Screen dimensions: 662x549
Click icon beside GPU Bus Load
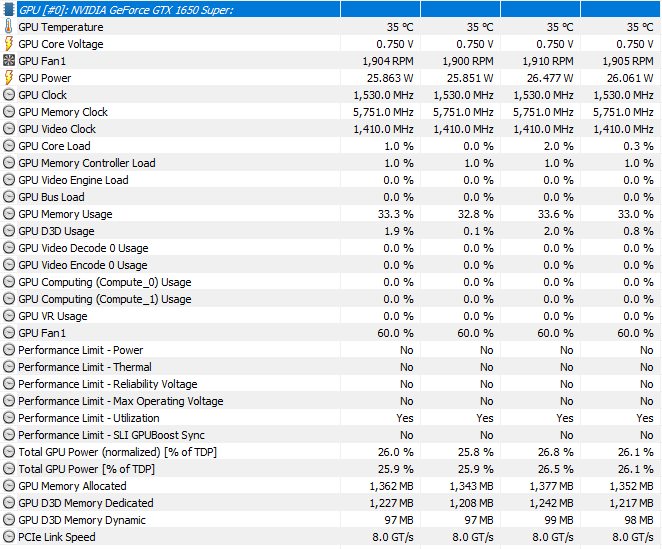coord(8,196)
